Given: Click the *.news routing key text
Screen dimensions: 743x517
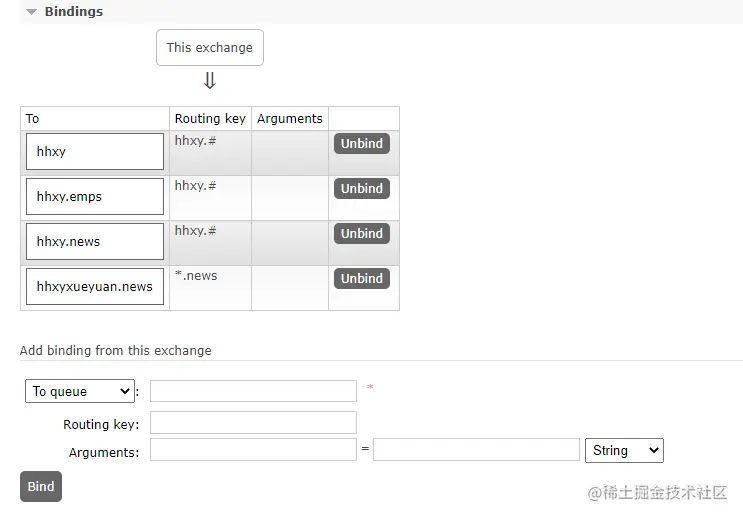Looking at the screenshot, I should pos(196,275).
